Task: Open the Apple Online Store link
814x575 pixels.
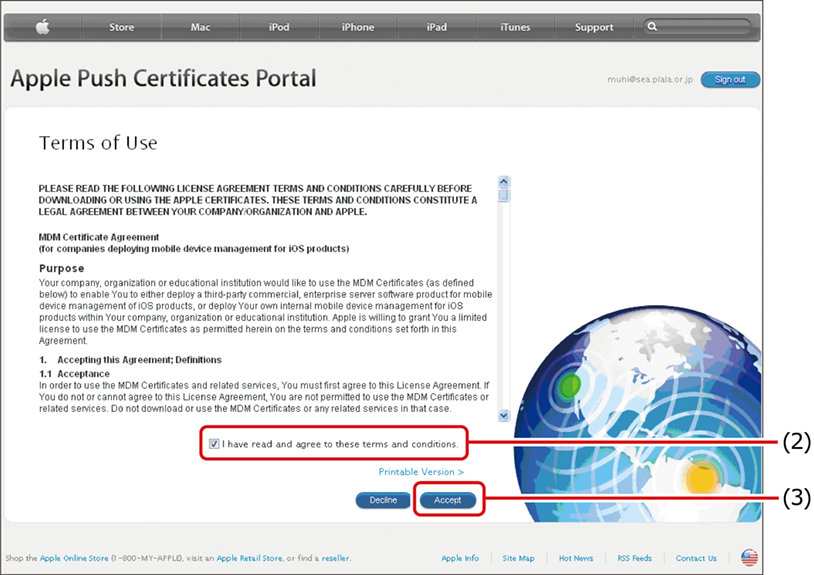Action: click(74, 558)
